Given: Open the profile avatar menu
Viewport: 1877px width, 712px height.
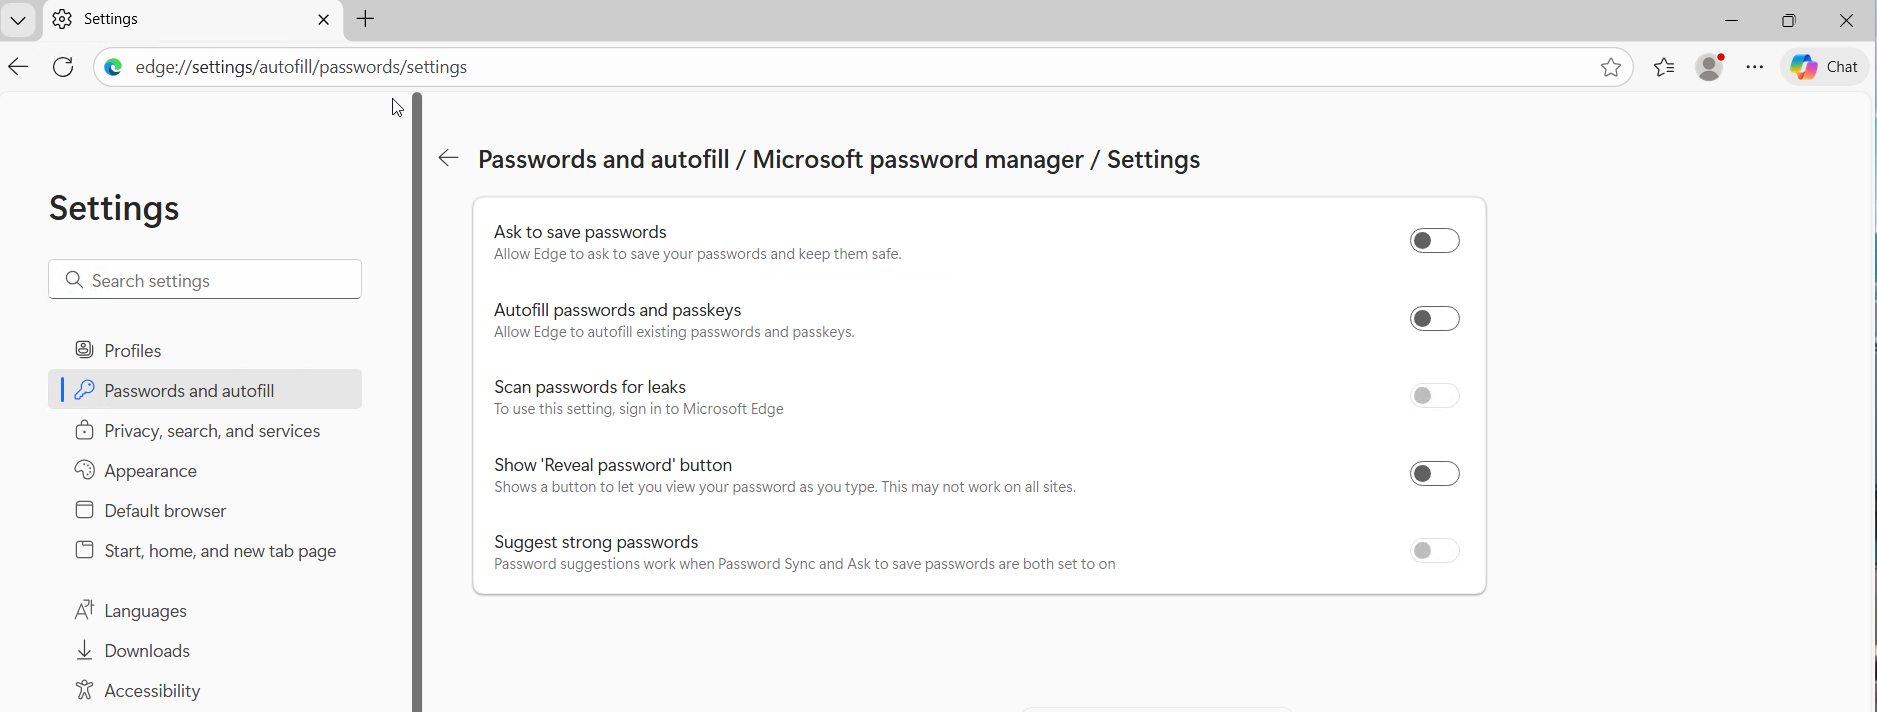Looking at the screenshot, I should click(x=1710, y=67).
